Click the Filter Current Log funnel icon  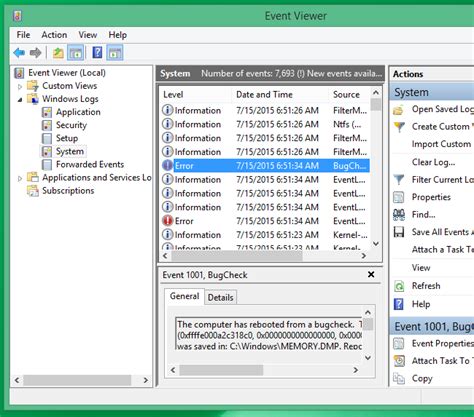click(x=399, y=180)
